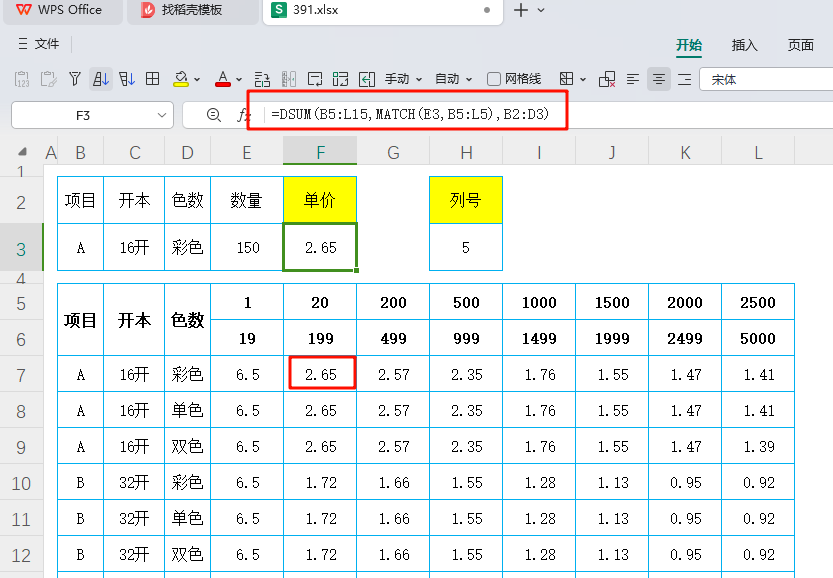Click the merge cells icon
833x578 pixels.
point(340,79)
